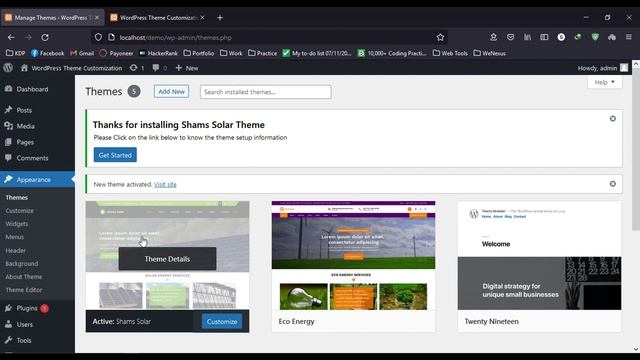Open the New content menu
Image resolution: width=640 pixels, height=360 pixels.
tap(187, 68)
